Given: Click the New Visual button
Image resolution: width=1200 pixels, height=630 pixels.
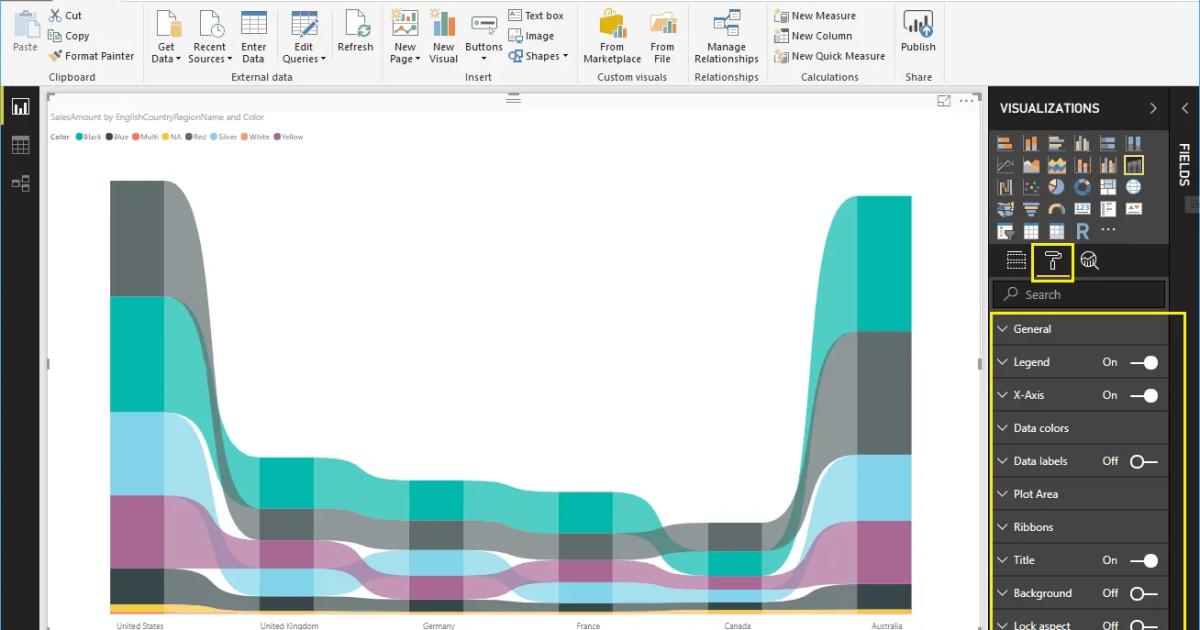Looking at the screenshot, I should tap(443, 38).
